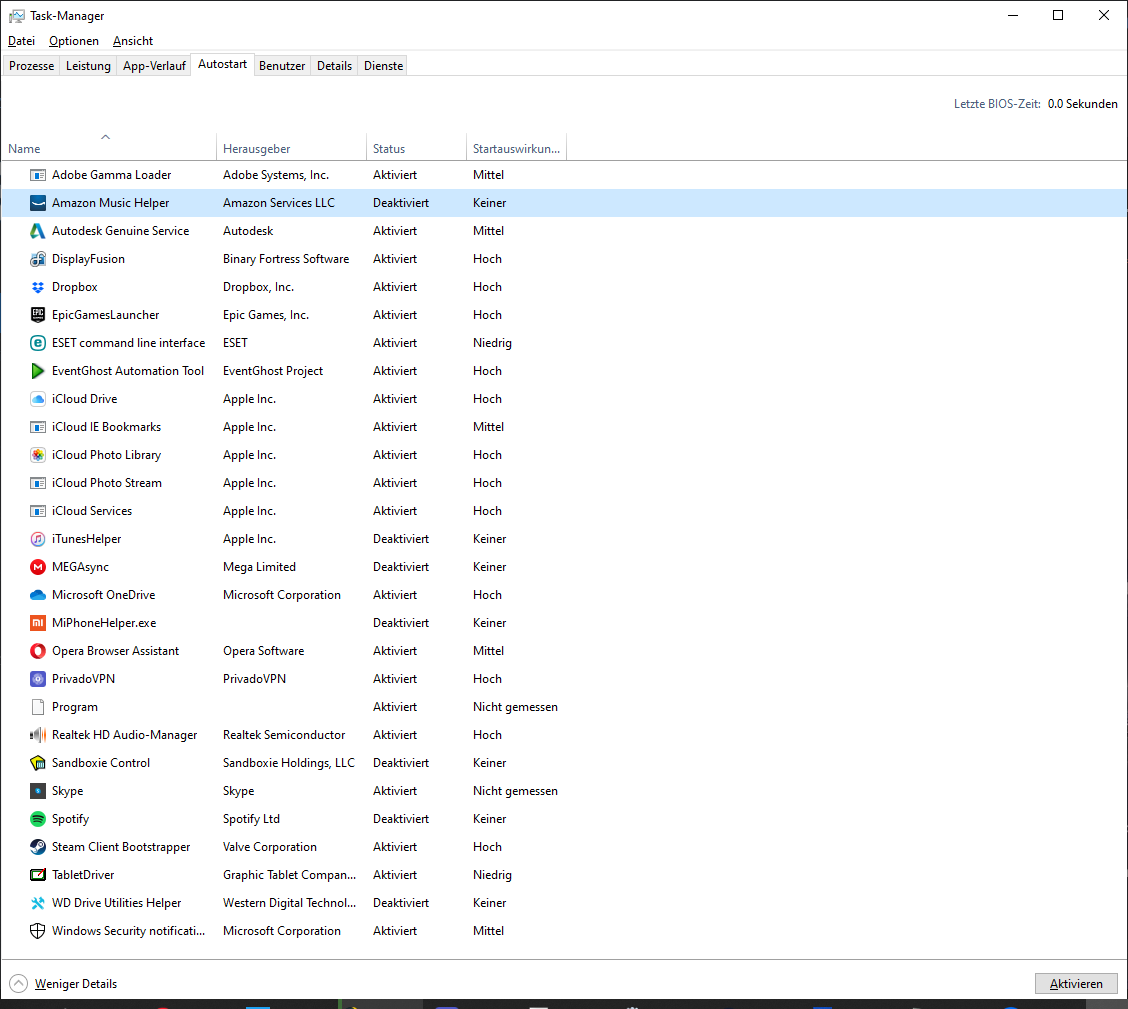This screenshot has width=1128, height=1009.
Task: Click the Amazon Music Helper icon
Action: (x=37, y=203)
